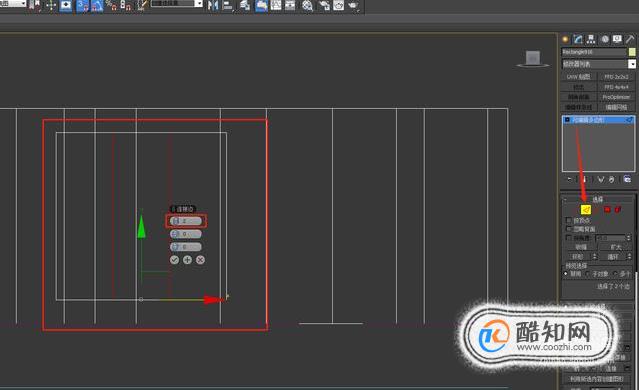Click the Connect Edges slide spinner field
This screenshot has width=639, height=390.
click(x=186, y=247)
